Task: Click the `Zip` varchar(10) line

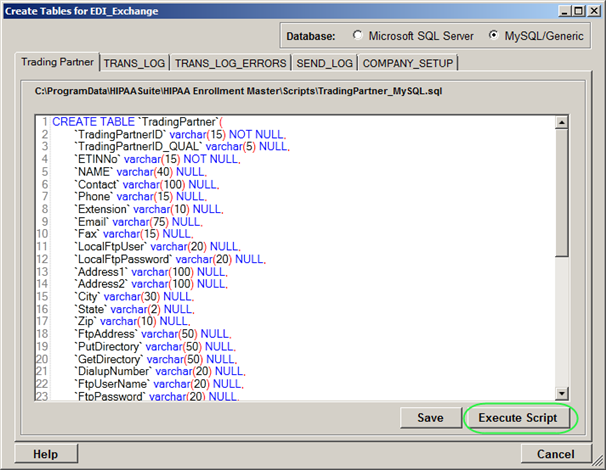Action: click(x=132, y=322)
